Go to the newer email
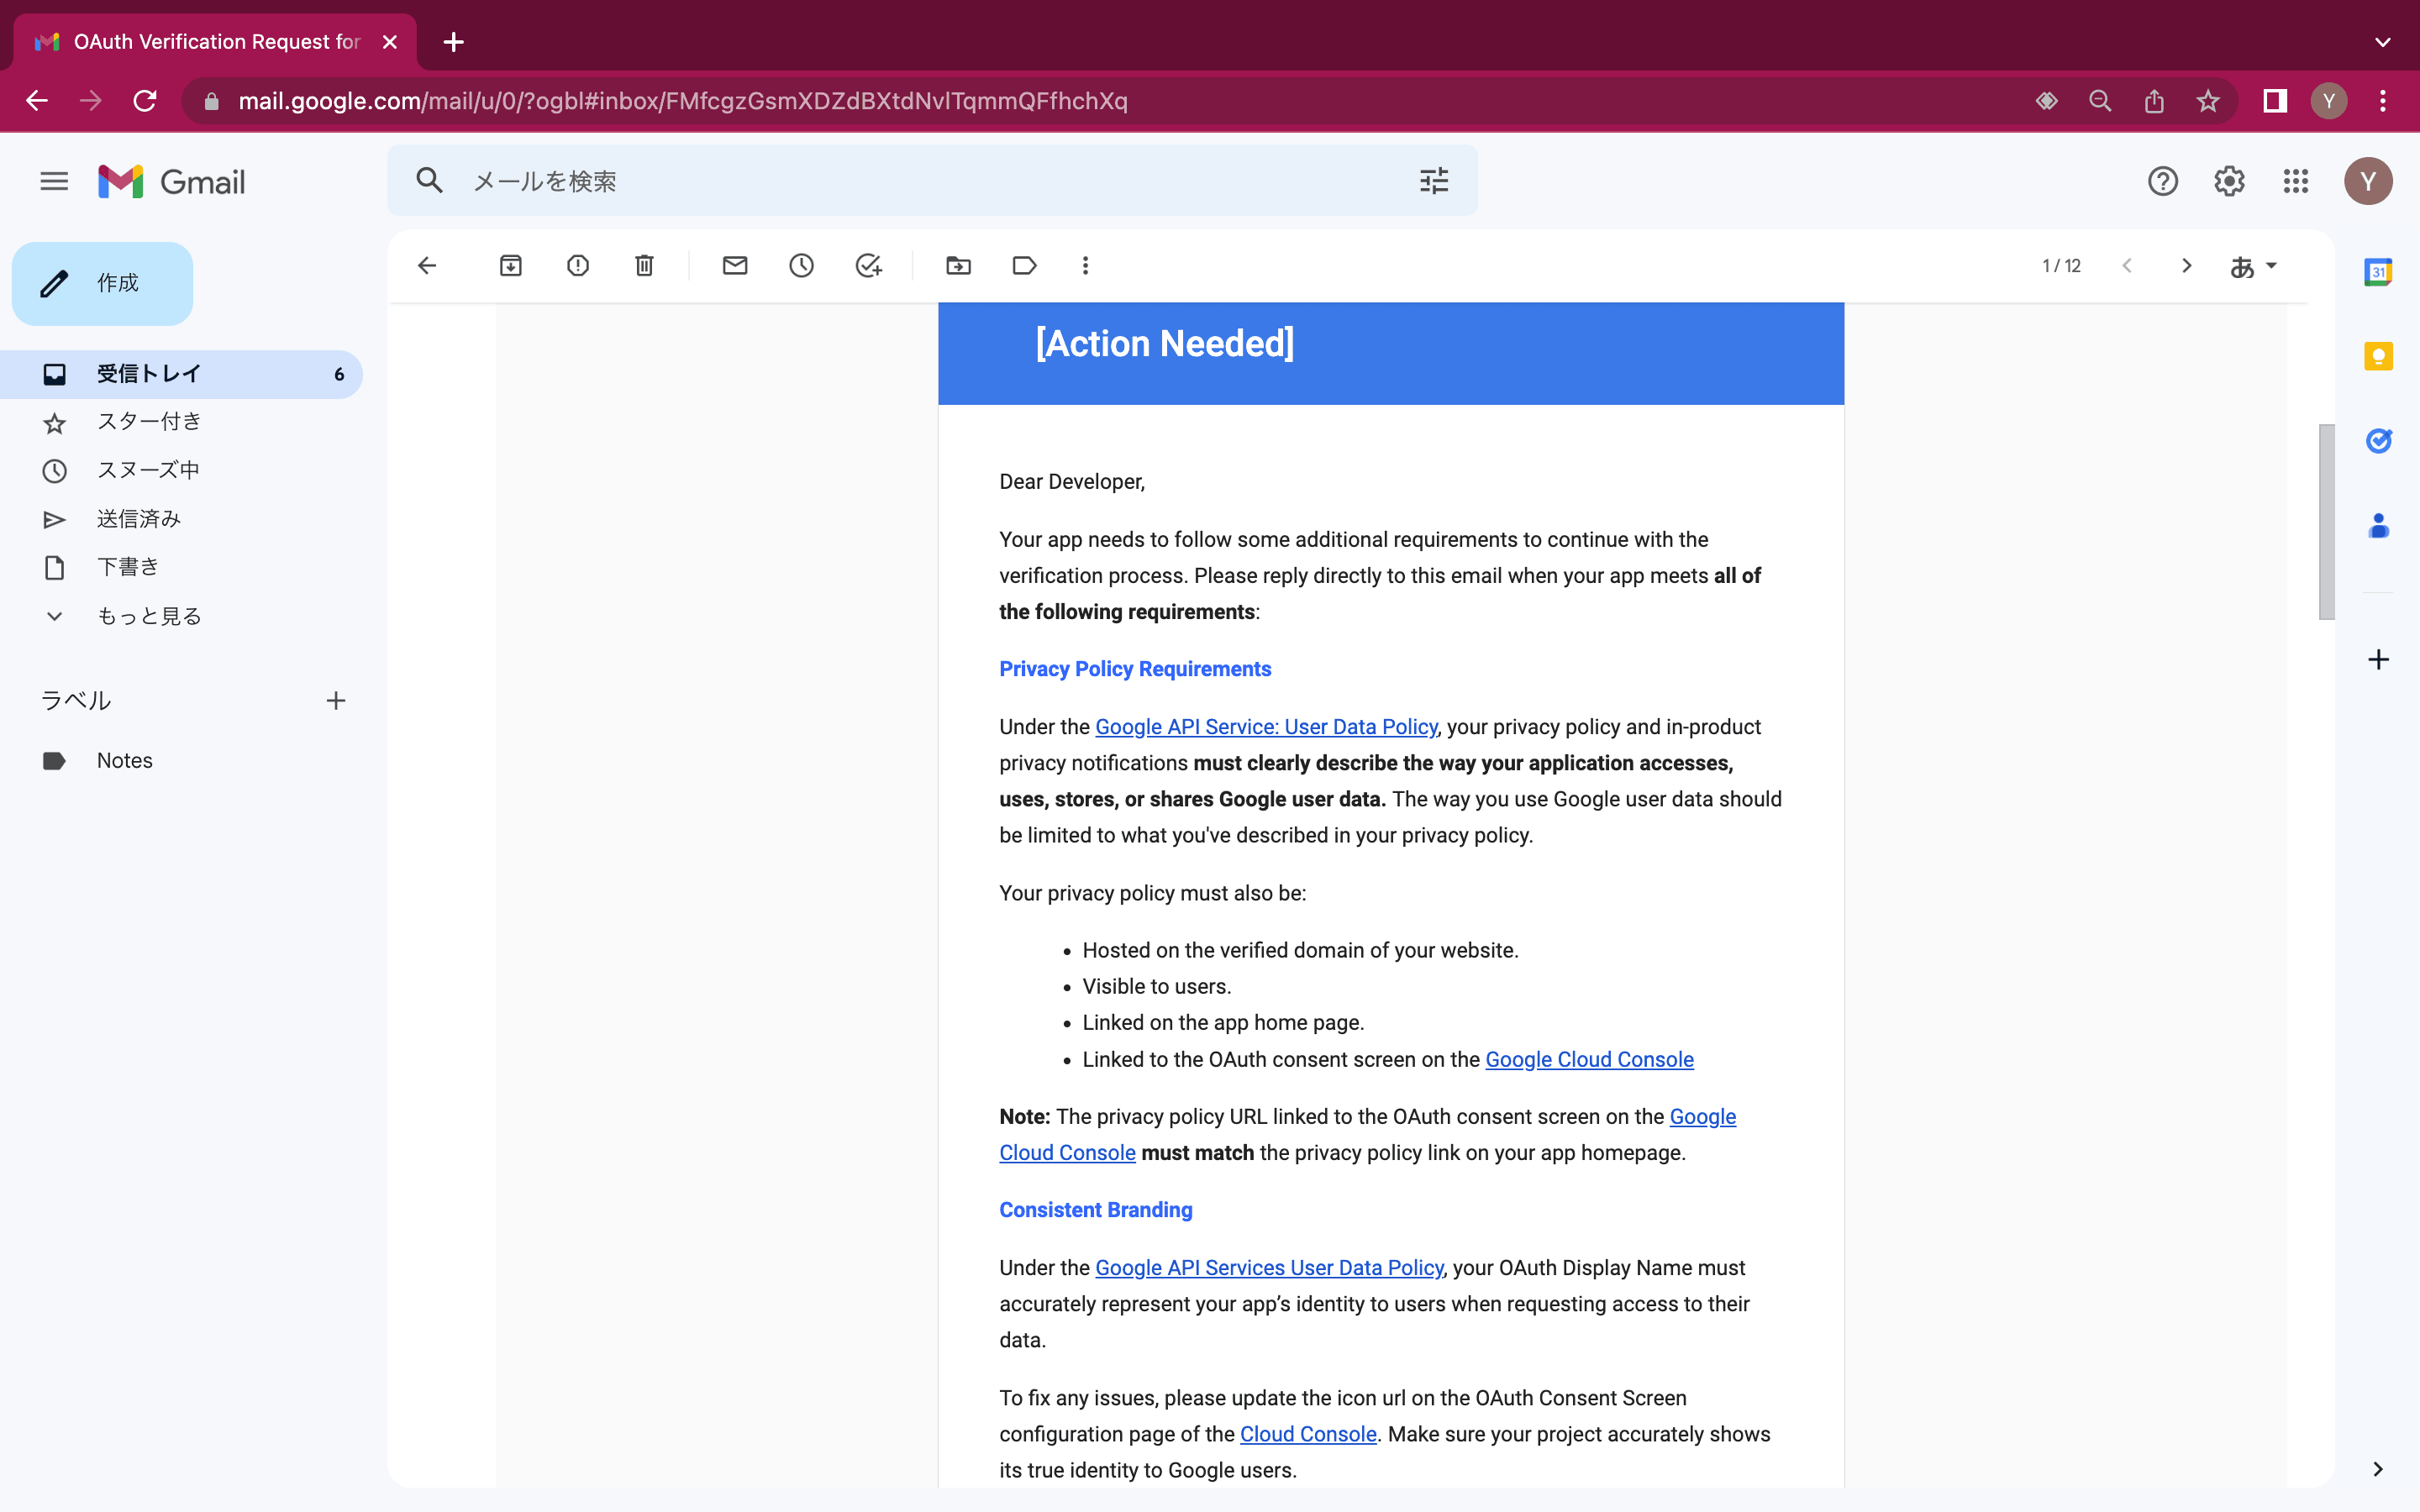The image size is (2420, 1512). tap(2127, 265)
